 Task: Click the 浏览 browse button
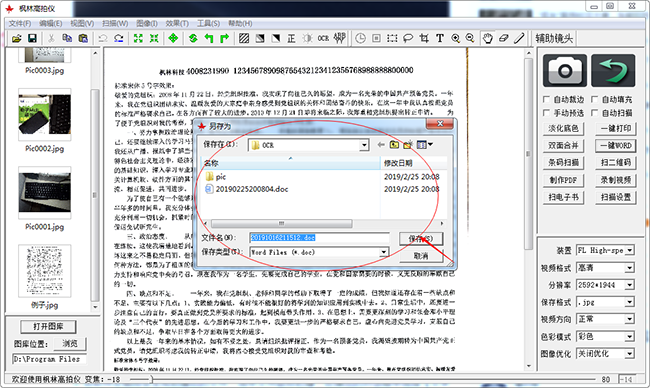[70, 344]
